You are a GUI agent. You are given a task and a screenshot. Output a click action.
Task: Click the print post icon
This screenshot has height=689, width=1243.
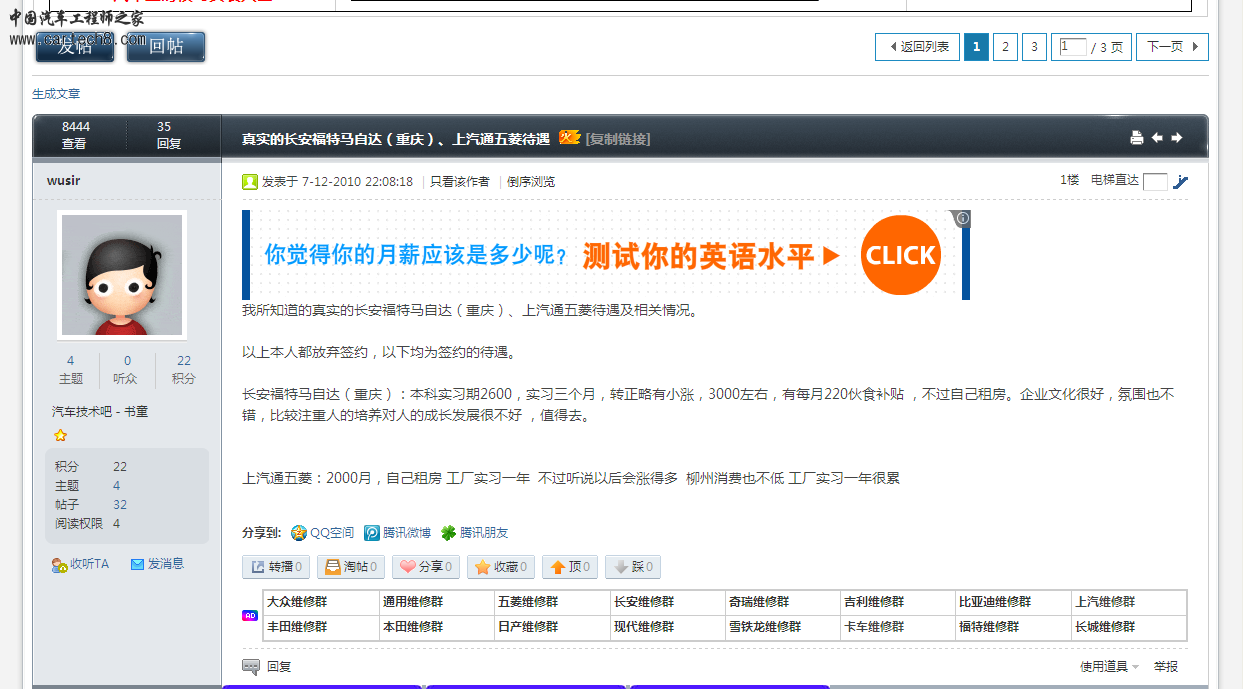click(x=1136, y=138)
